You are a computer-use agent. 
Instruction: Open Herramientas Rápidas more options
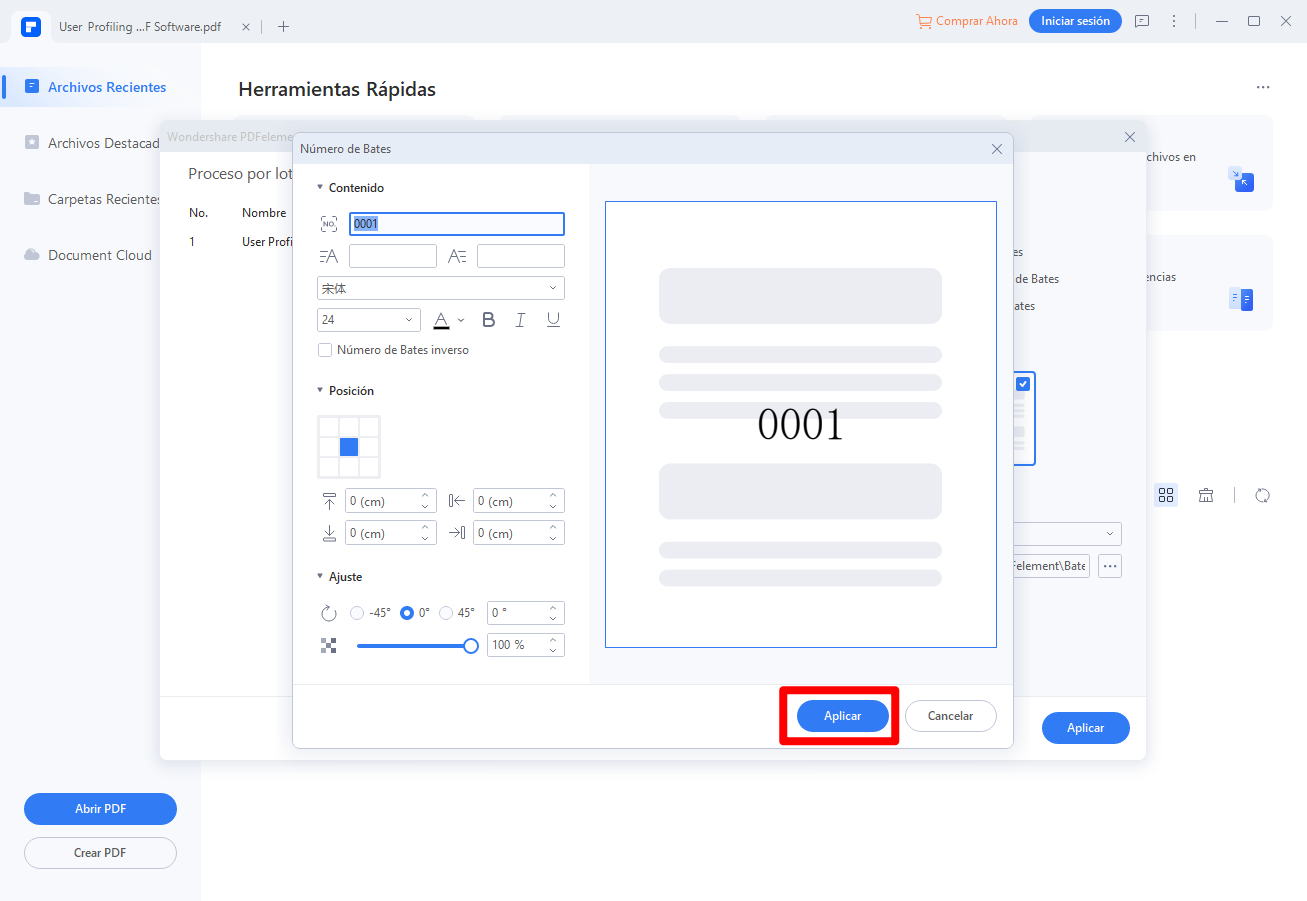[x=1263, y=88]
